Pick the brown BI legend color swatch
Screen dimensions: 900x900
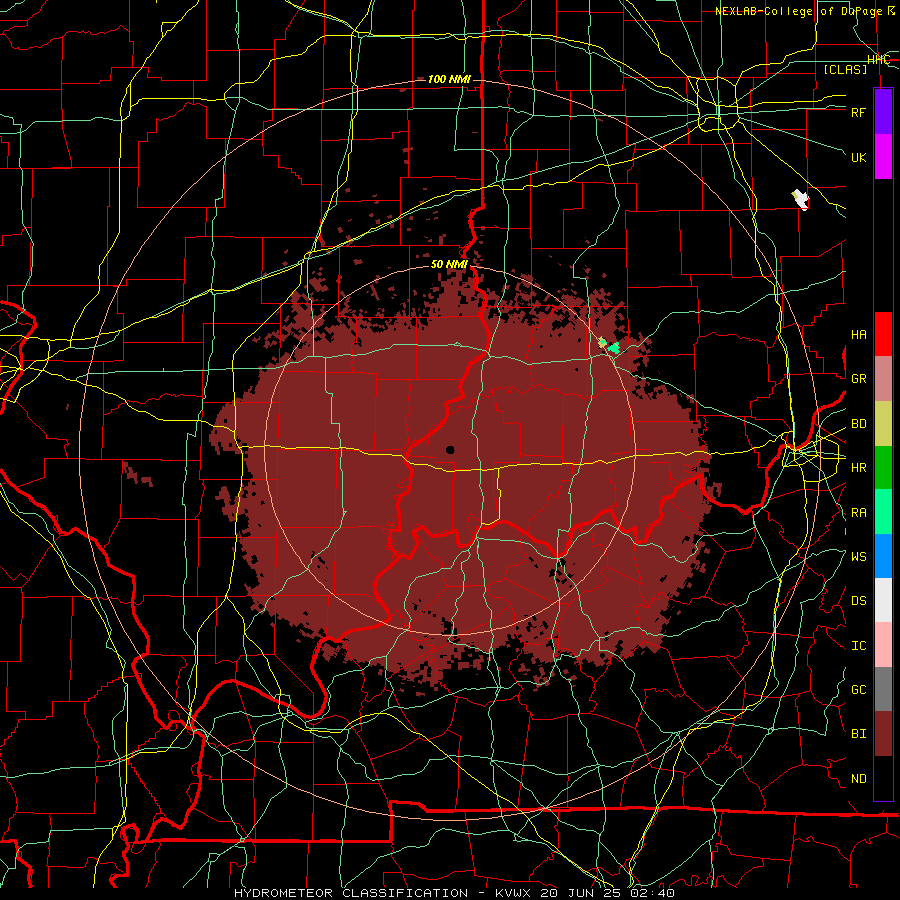[x=883, y=734]
